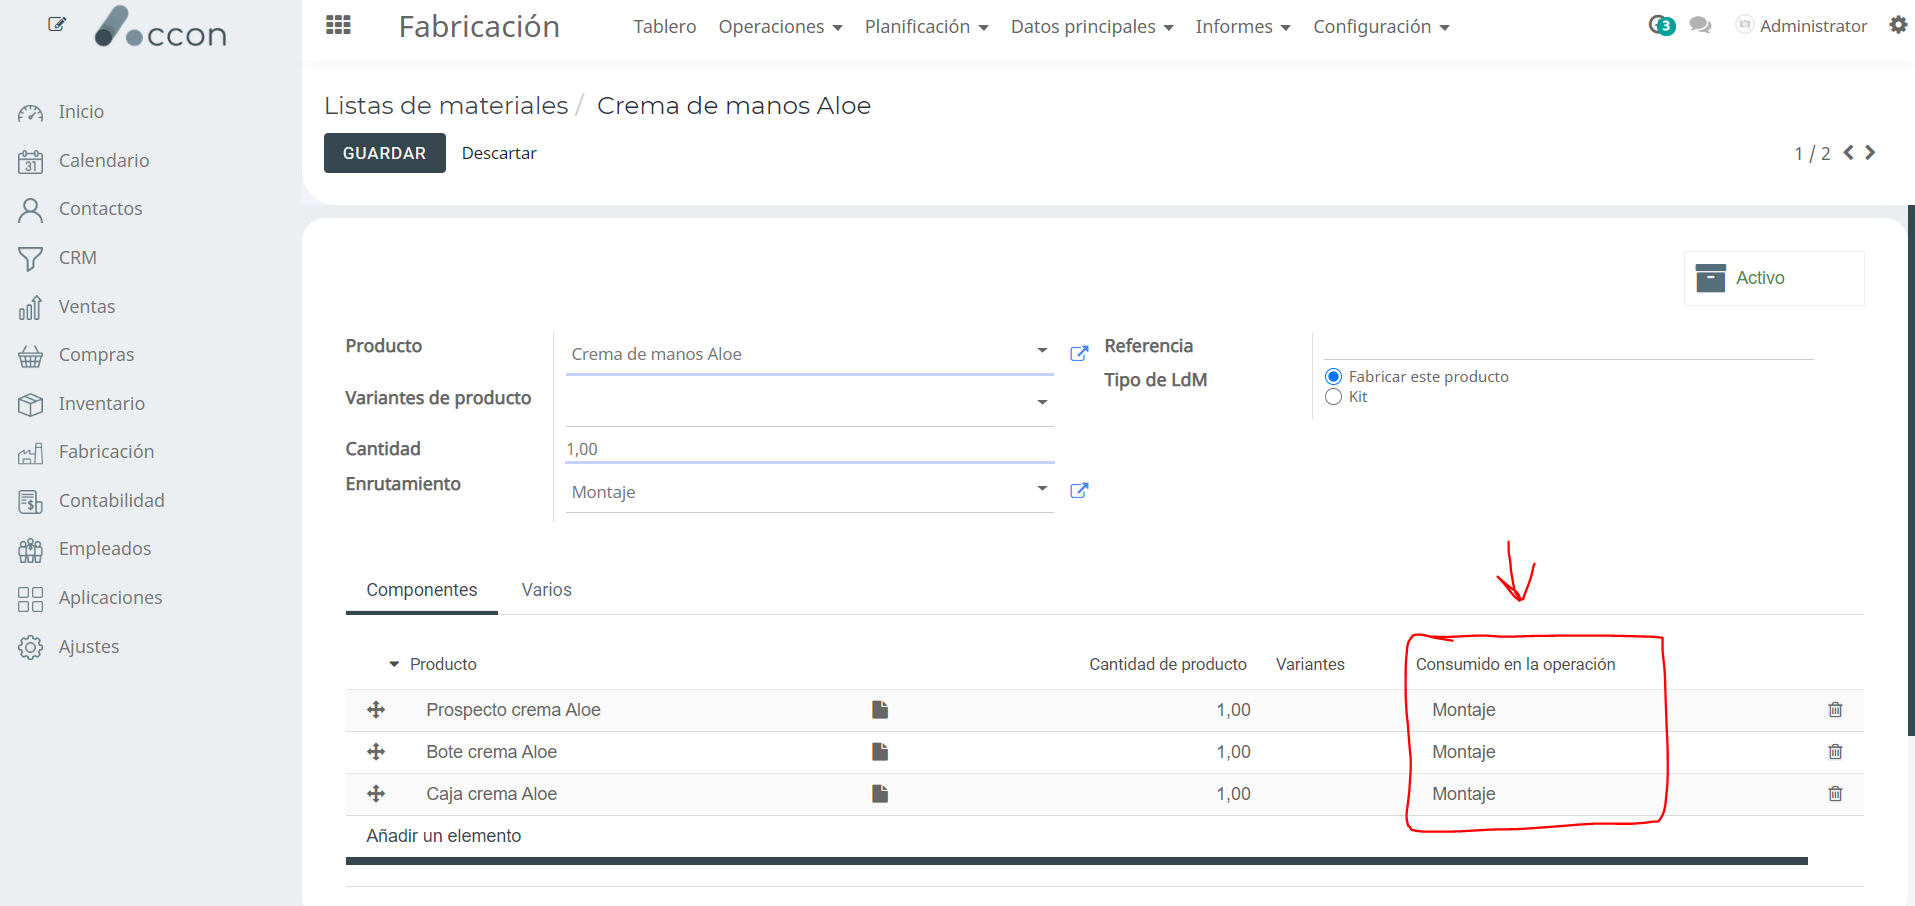Click the ccon logo
This screenshot has width=1915, height=906.
click(x=161, y=28)
